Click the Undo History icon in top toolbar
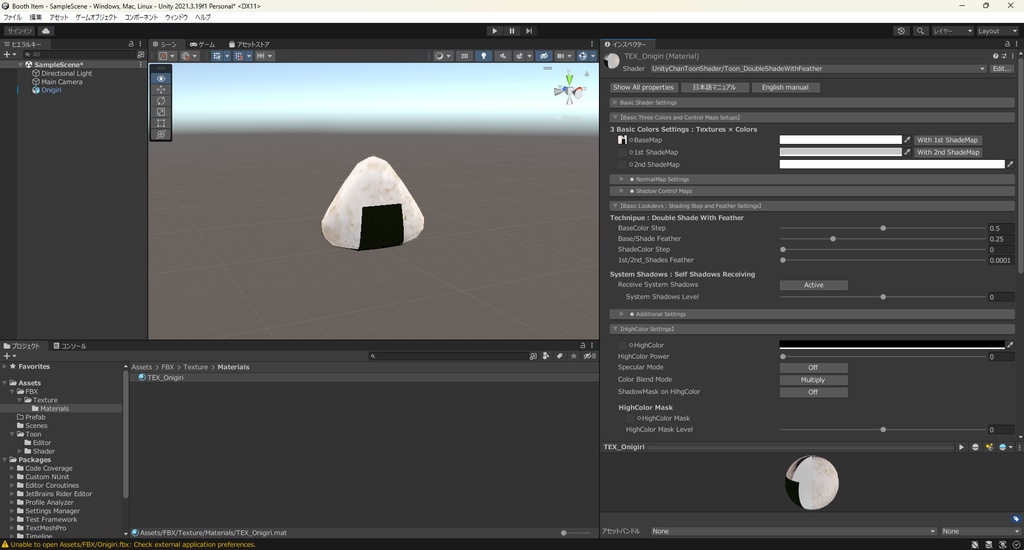 click(x=901, y=31)
